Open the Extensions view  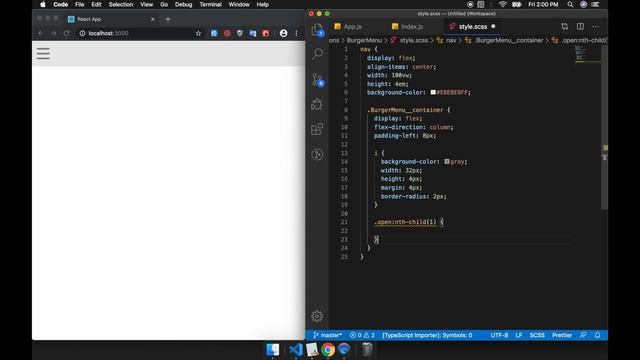click(317, 129)
